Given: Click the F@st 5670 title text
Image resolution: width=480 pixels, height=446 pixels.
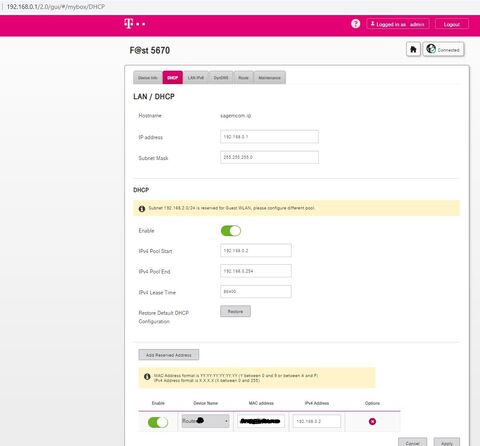Looking at the screenshot, I should tap(150, 50).
